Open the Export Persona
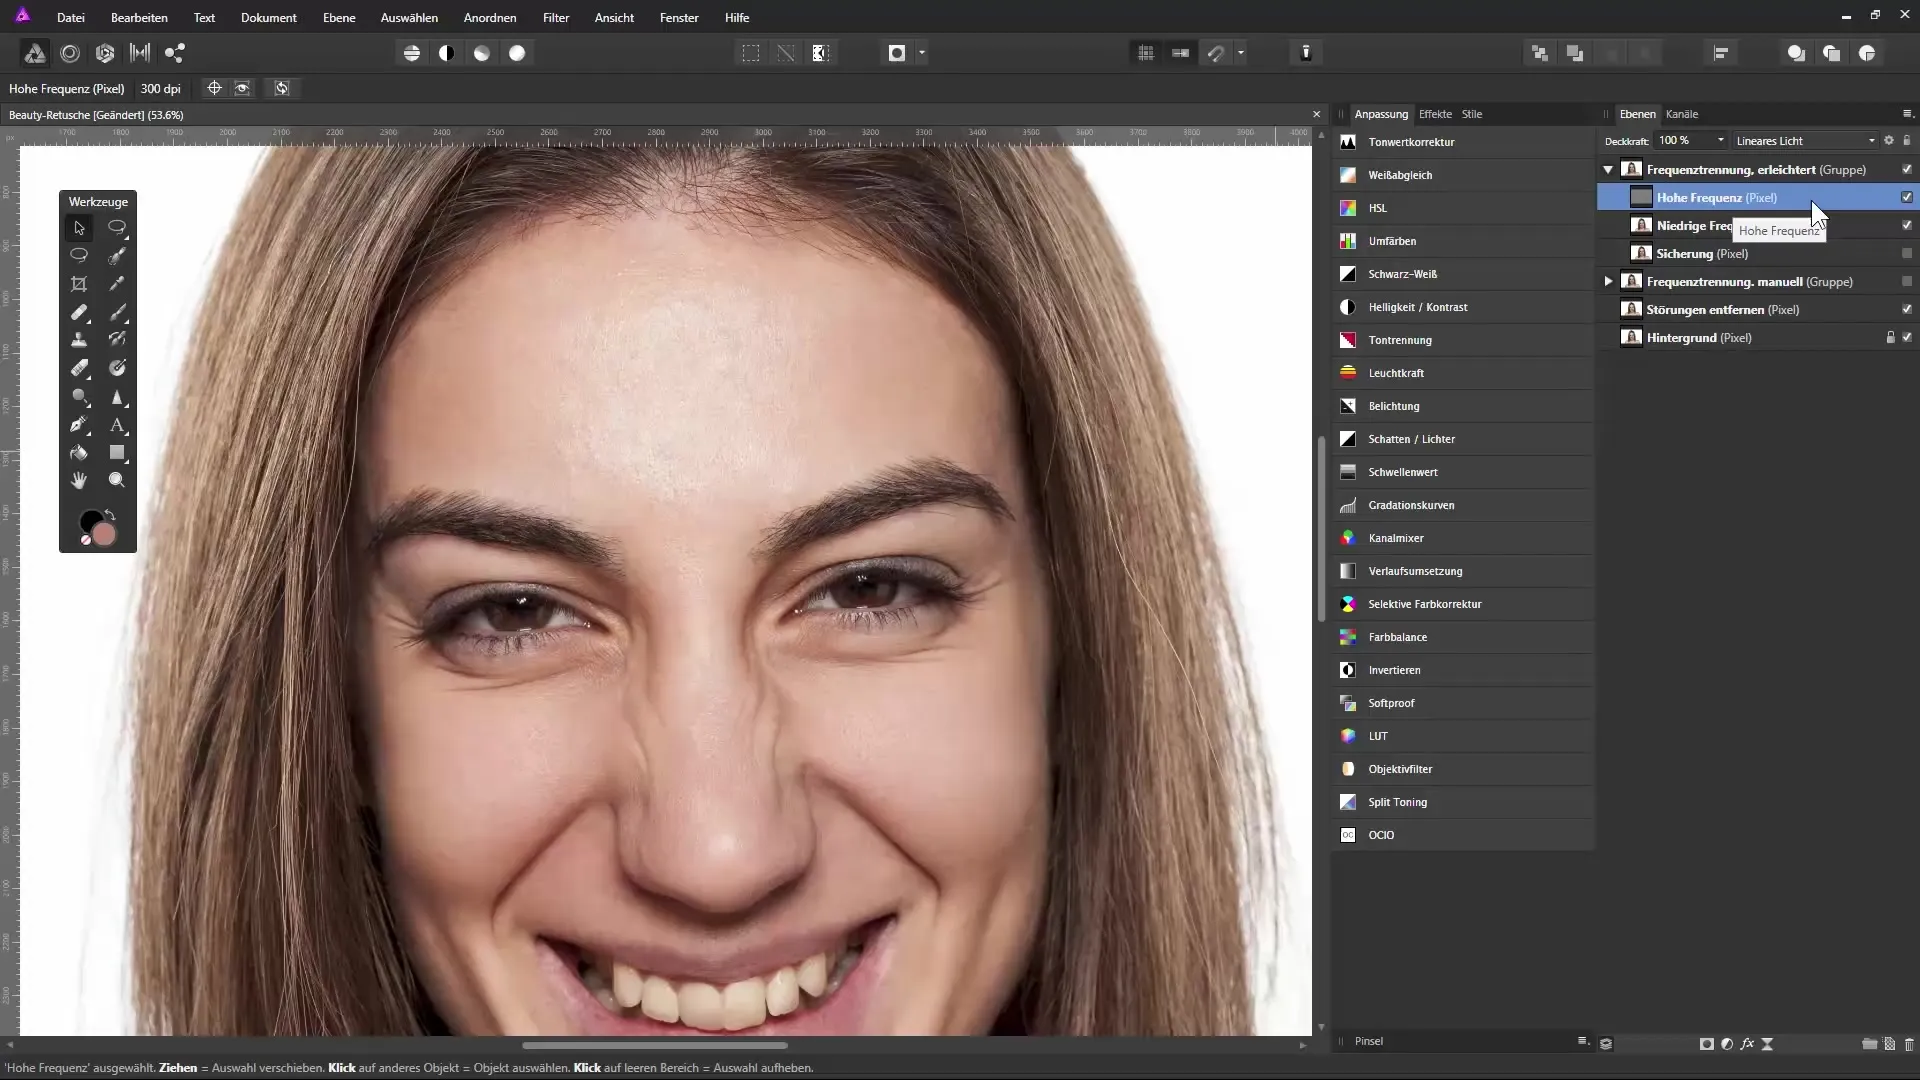This screenshot has height=1080, width=1920. [x=175, y=53]
